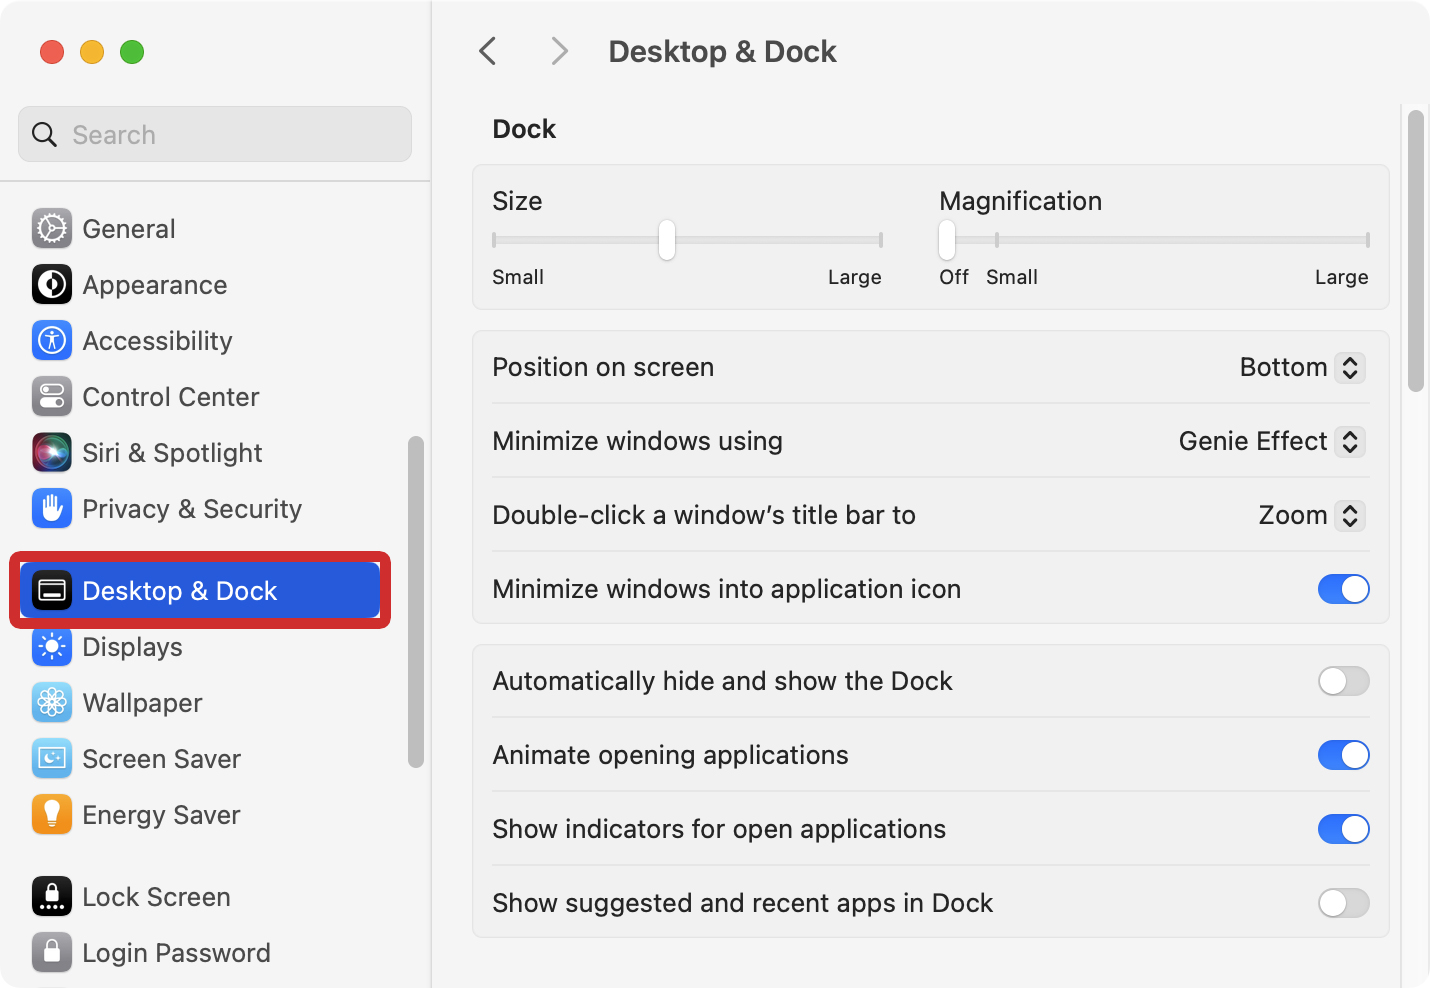Click the General gear icon in sidebar

52,229
